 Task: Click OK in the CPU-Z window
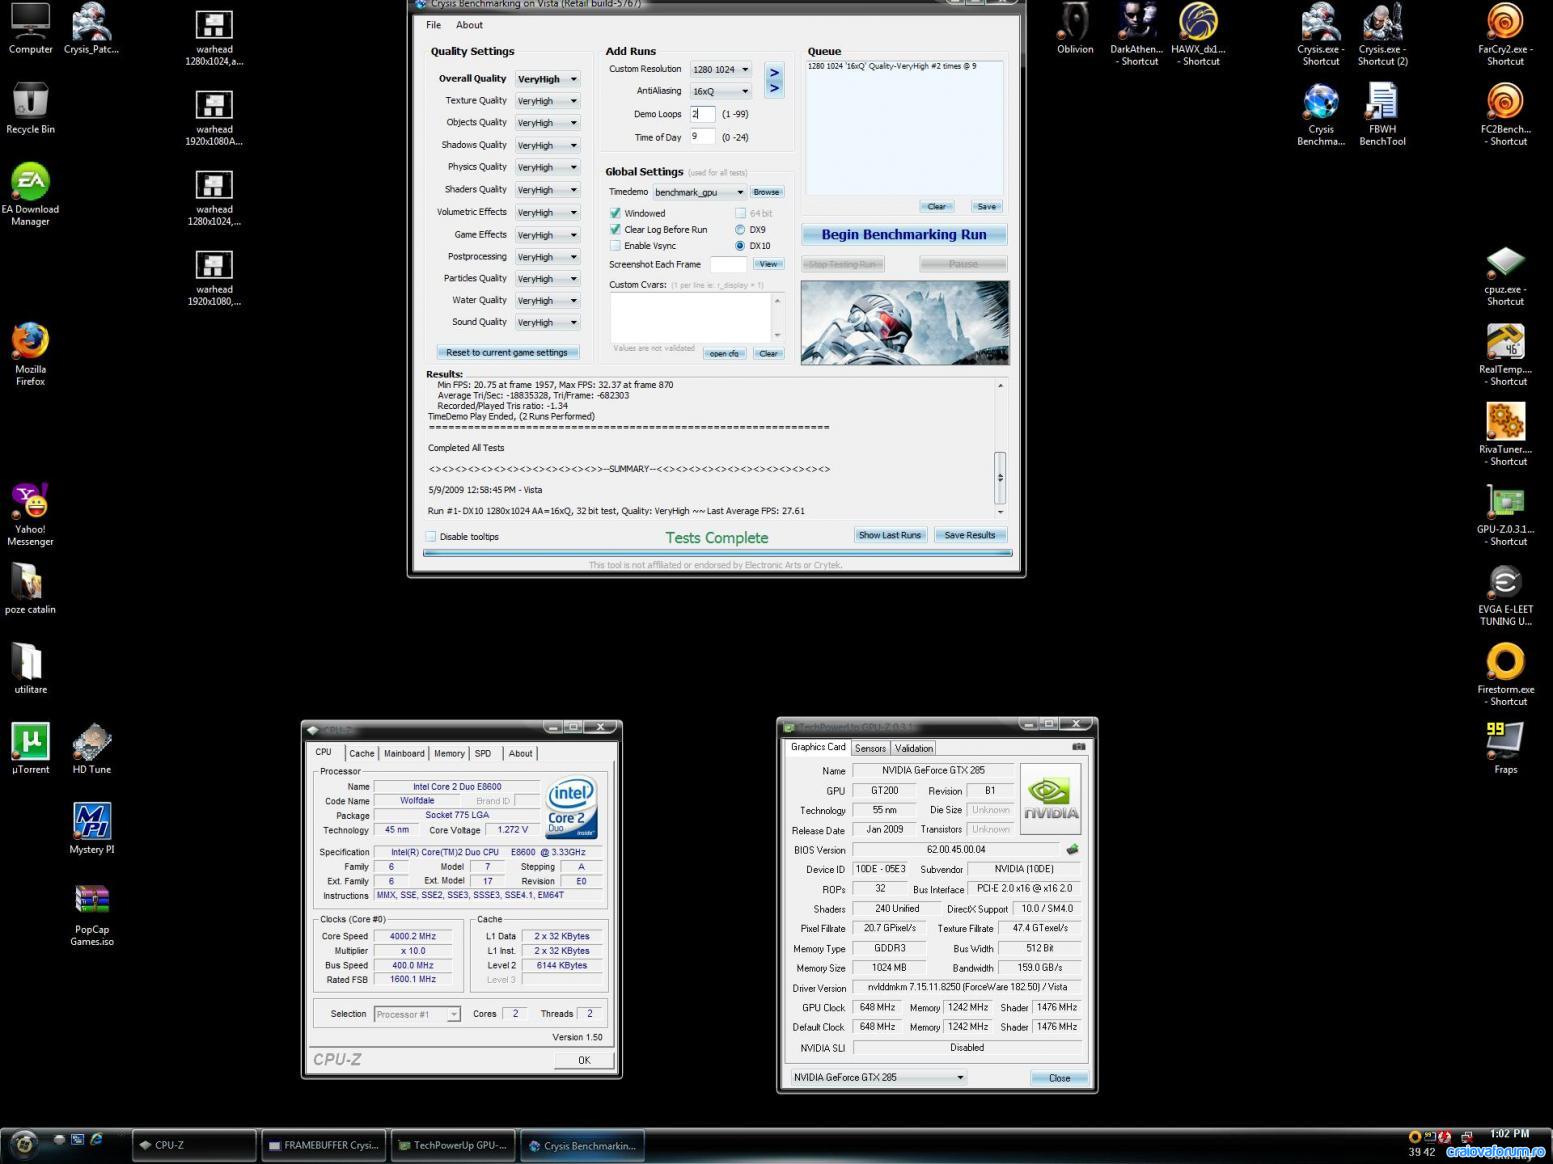click(584, 1060)
